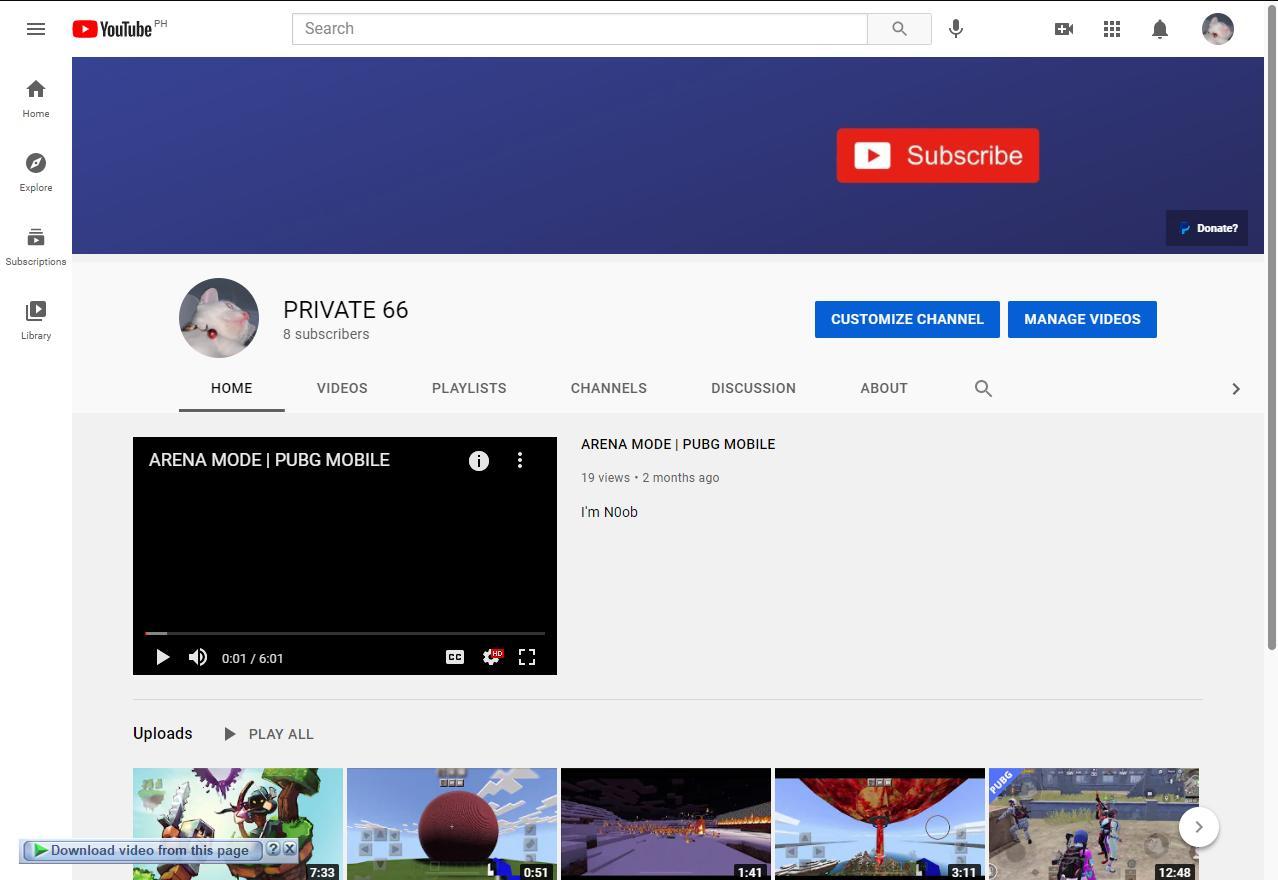Open video player settings gear
Image resolution: width=1278 pixels, height=880 pixels.
(491, 657)
